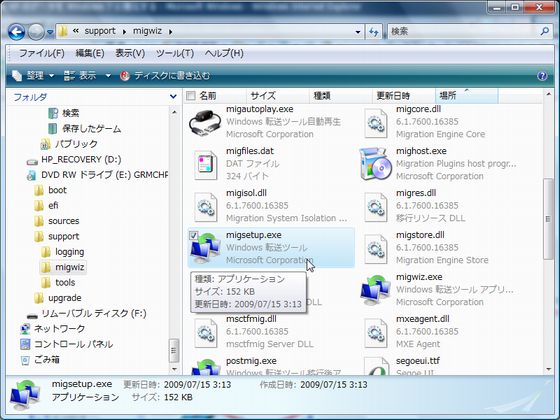Click the file list vertical scrollbar thumb
Image resolution: width=560 pixels, height=420 pixels.
548,219
